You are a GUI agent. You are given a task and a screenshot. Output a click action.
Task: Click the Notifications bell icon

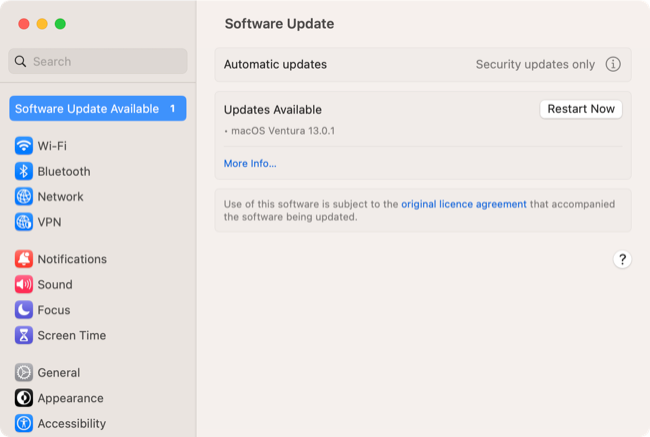click(x=24, y=259)
